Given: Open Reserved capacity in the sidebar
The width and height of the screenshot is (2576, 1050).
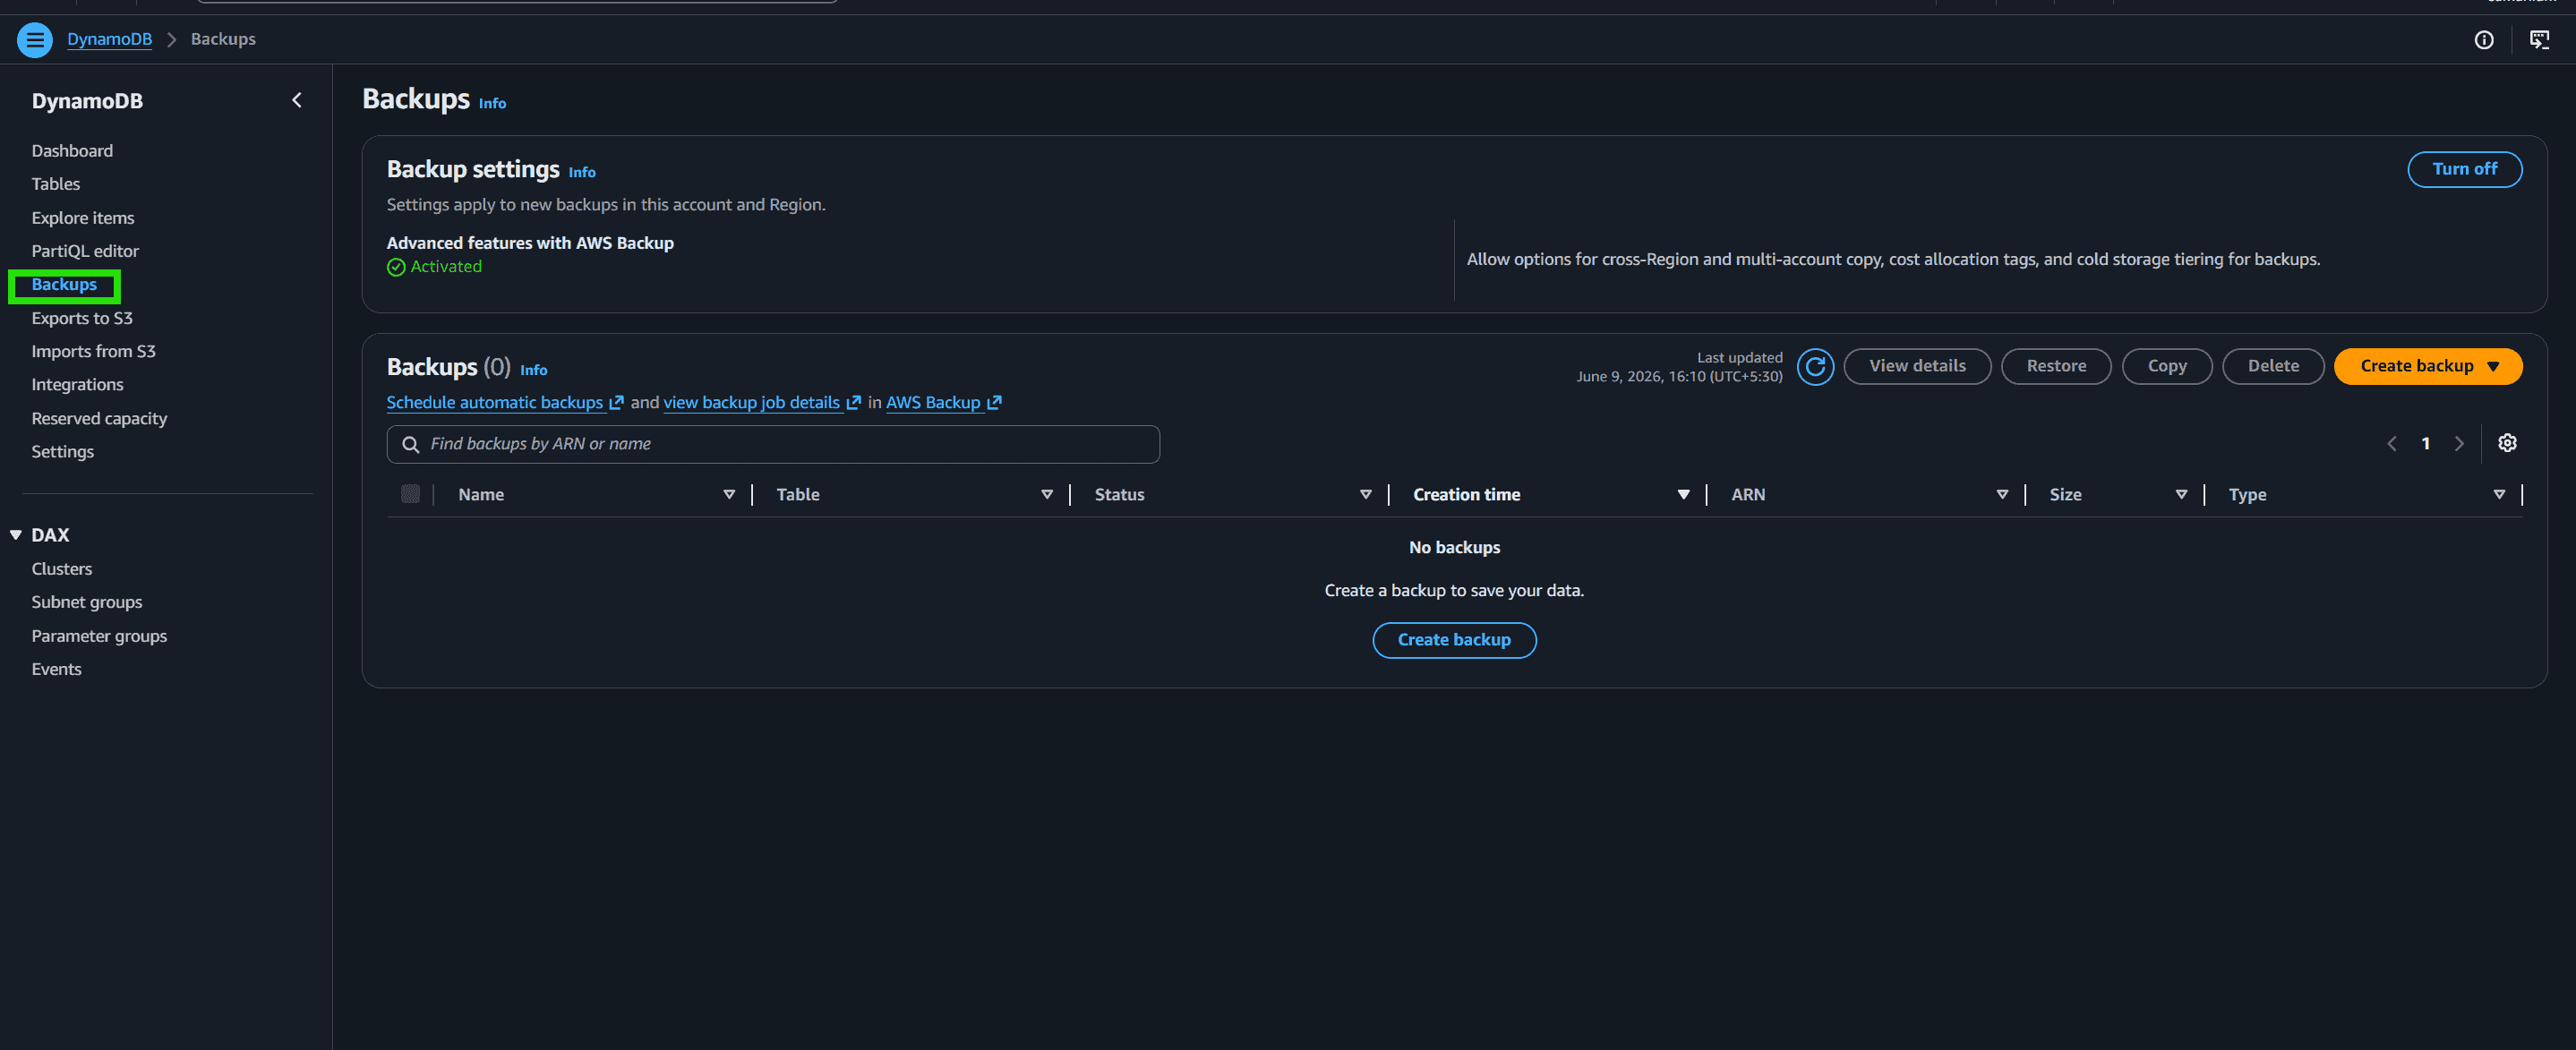Looking at the screenshot, I should point(99,418).
